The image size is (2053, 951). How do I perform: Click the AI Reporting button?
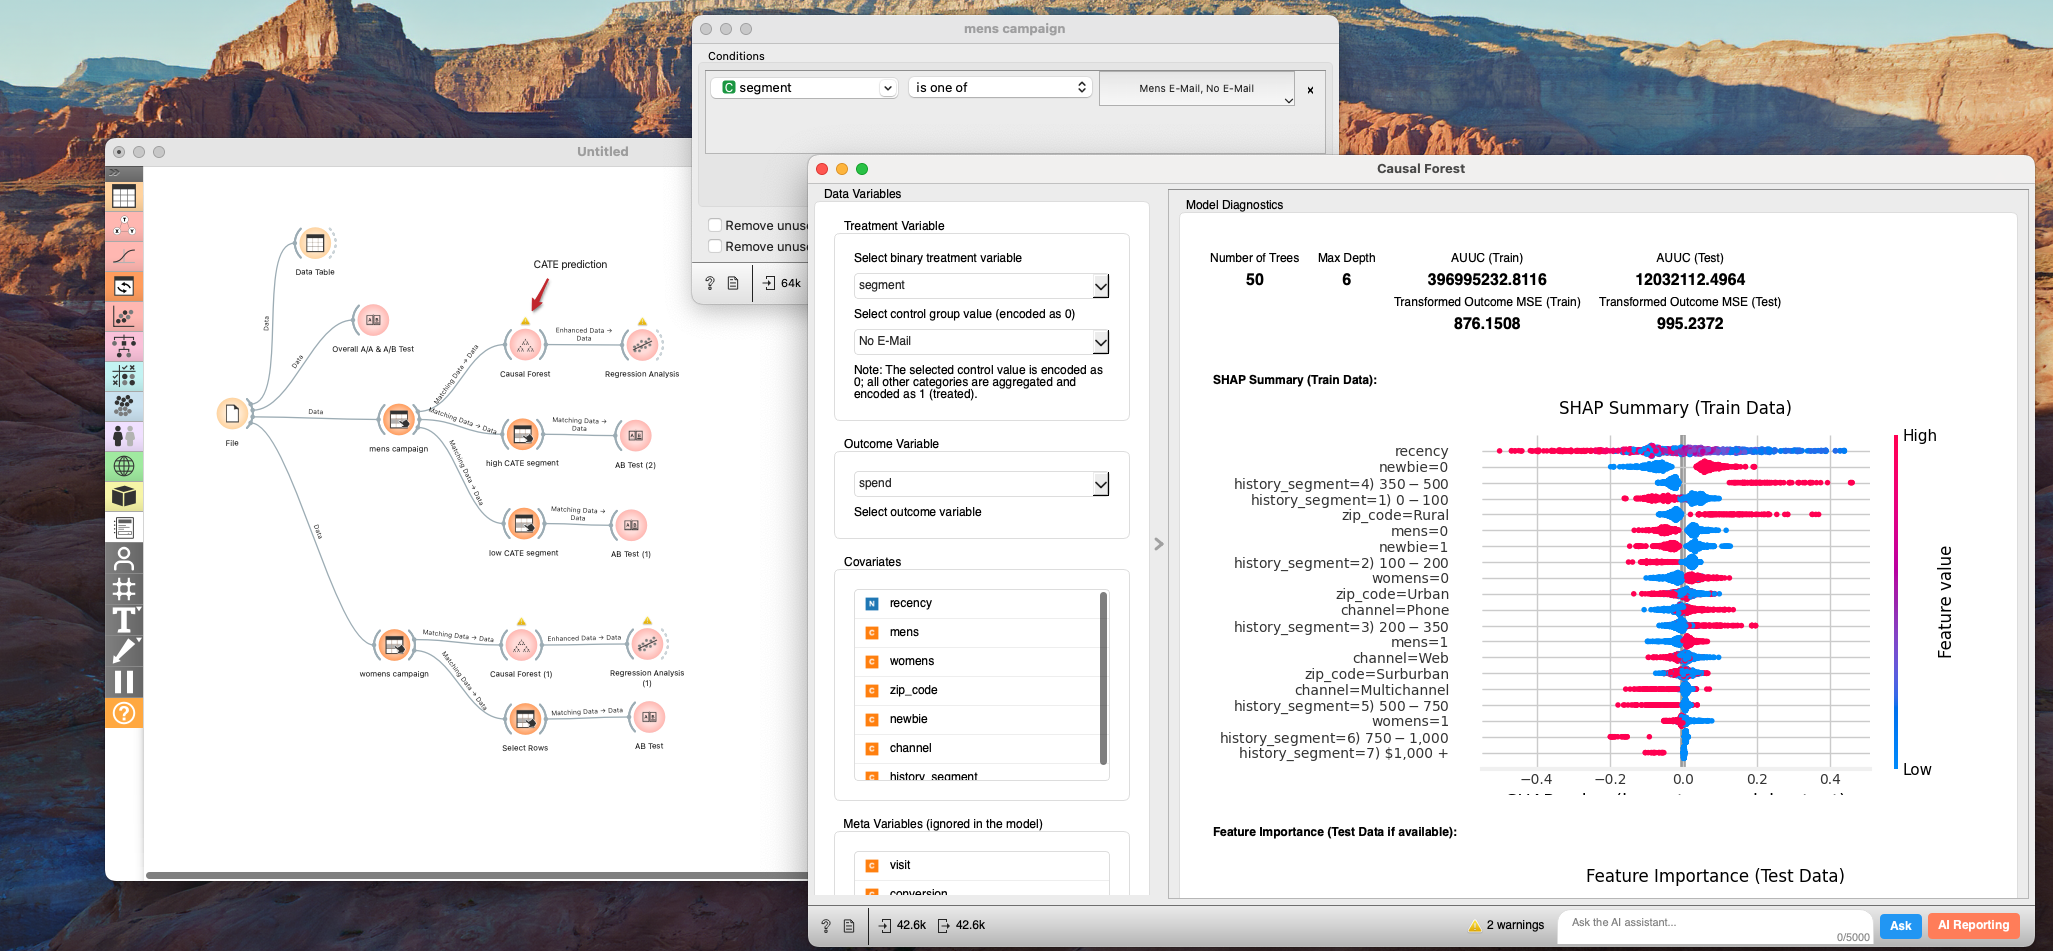[x=1973, y=926]
